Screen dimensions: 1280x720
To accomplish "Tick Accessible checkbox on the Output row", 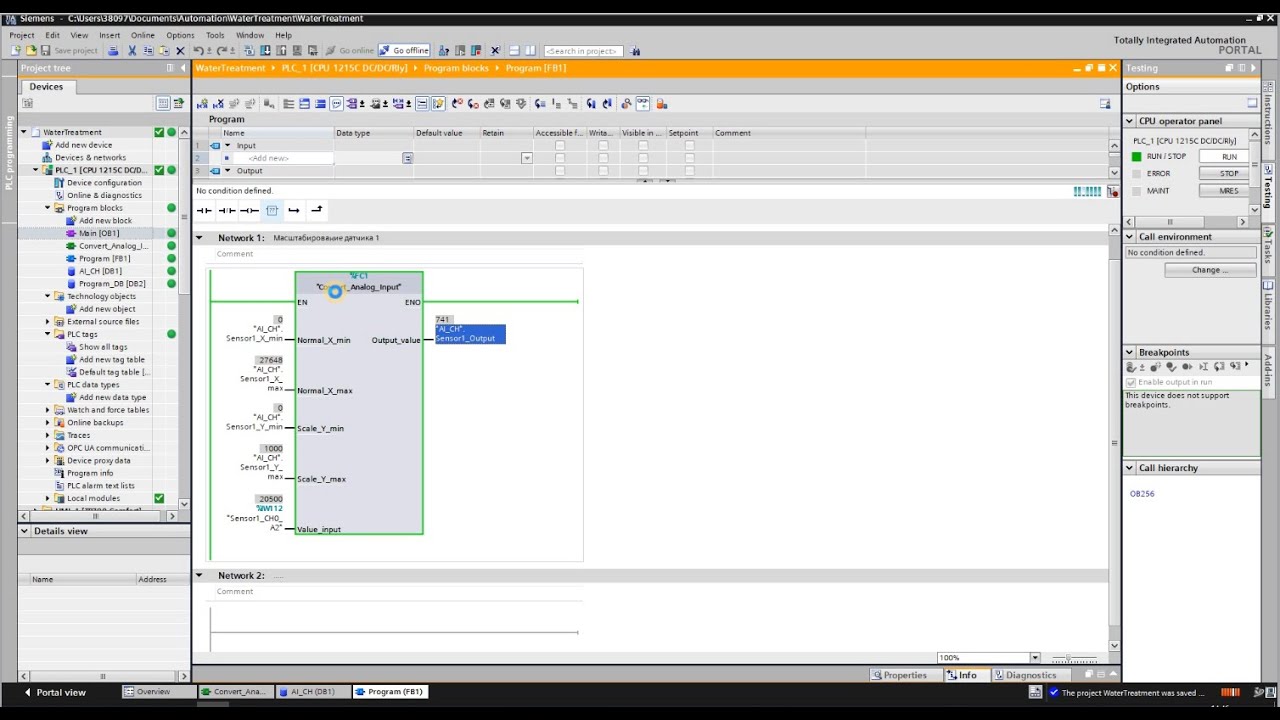I will tap(559, 171).
